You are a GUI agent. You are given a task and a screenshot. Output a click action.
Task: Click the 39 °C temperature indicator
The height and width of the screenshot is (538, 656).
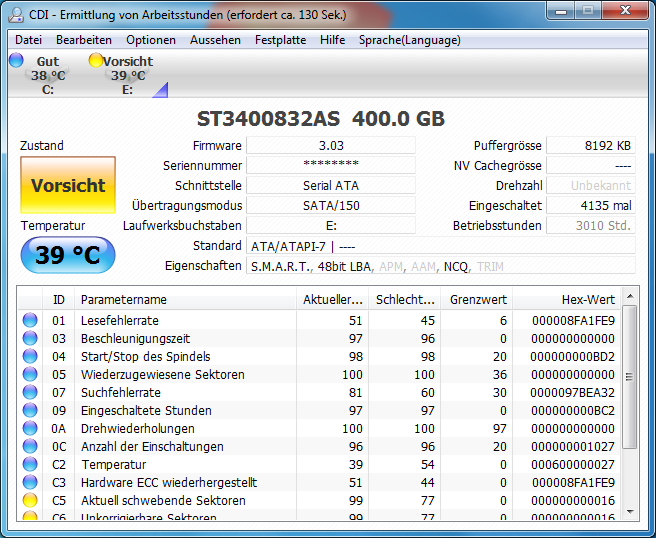pos(68,255)
